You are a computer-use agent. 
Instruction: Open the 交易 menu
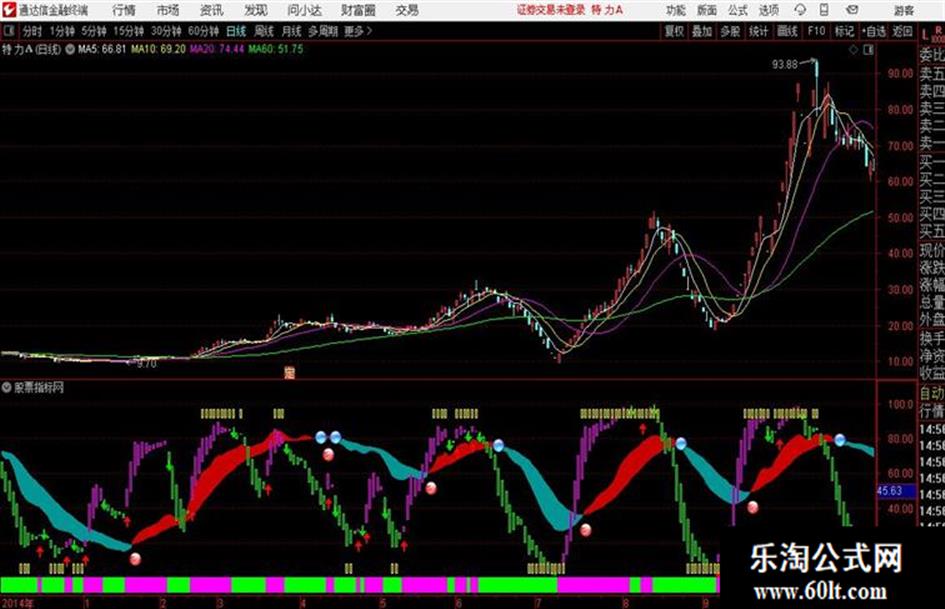pos(407,10)
